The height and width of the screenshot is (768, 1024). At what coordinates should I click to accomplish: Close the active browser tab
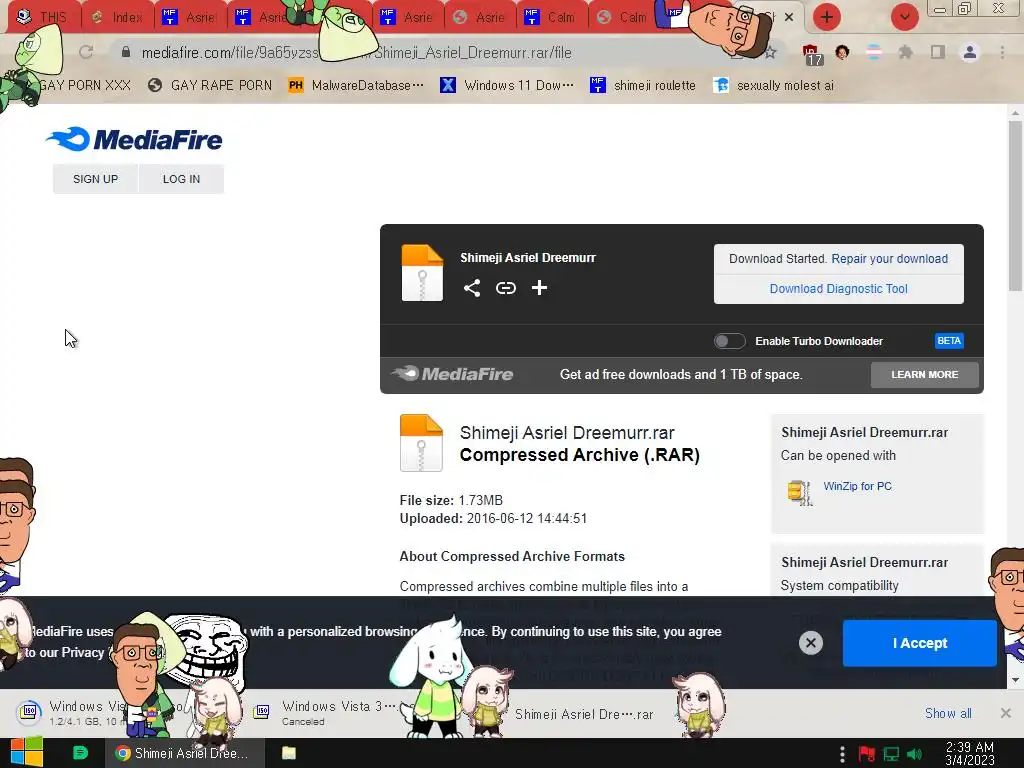tap(789, 17)
